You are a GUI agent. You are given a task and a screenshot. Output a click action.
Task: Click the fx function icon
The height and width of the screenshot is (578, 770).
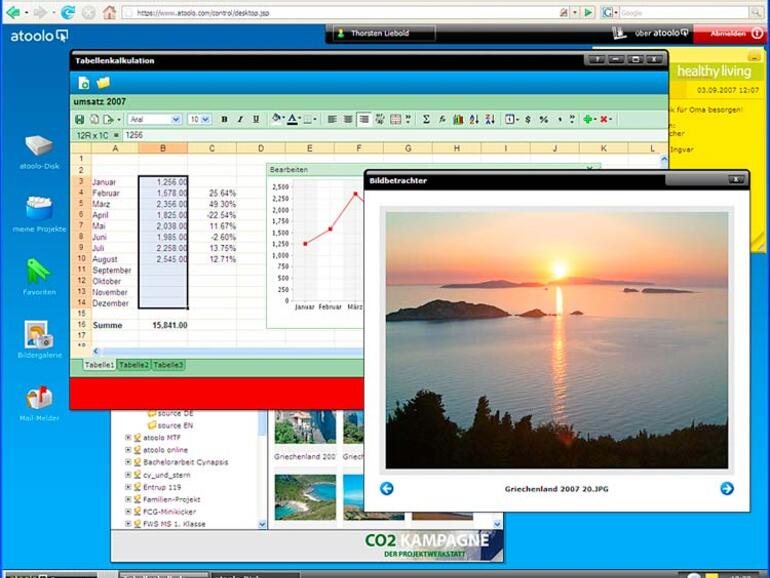click(442, 119)
